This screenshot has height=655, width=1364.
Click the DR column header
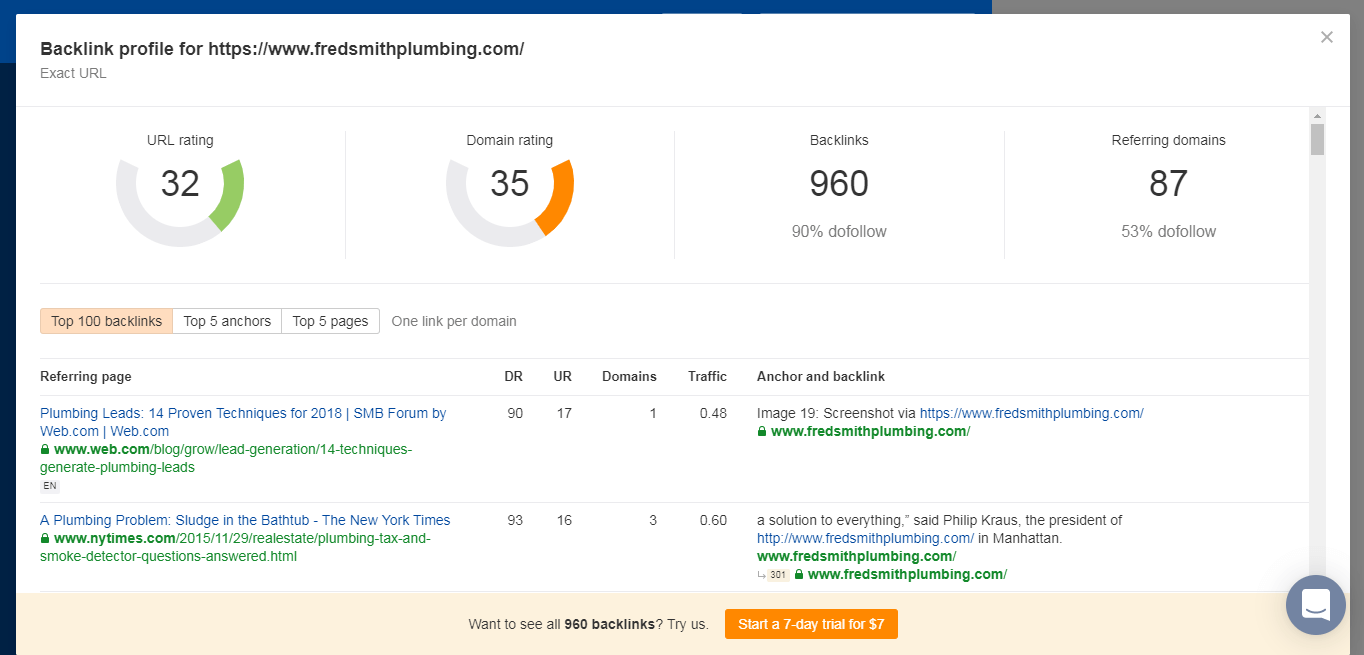513,377
